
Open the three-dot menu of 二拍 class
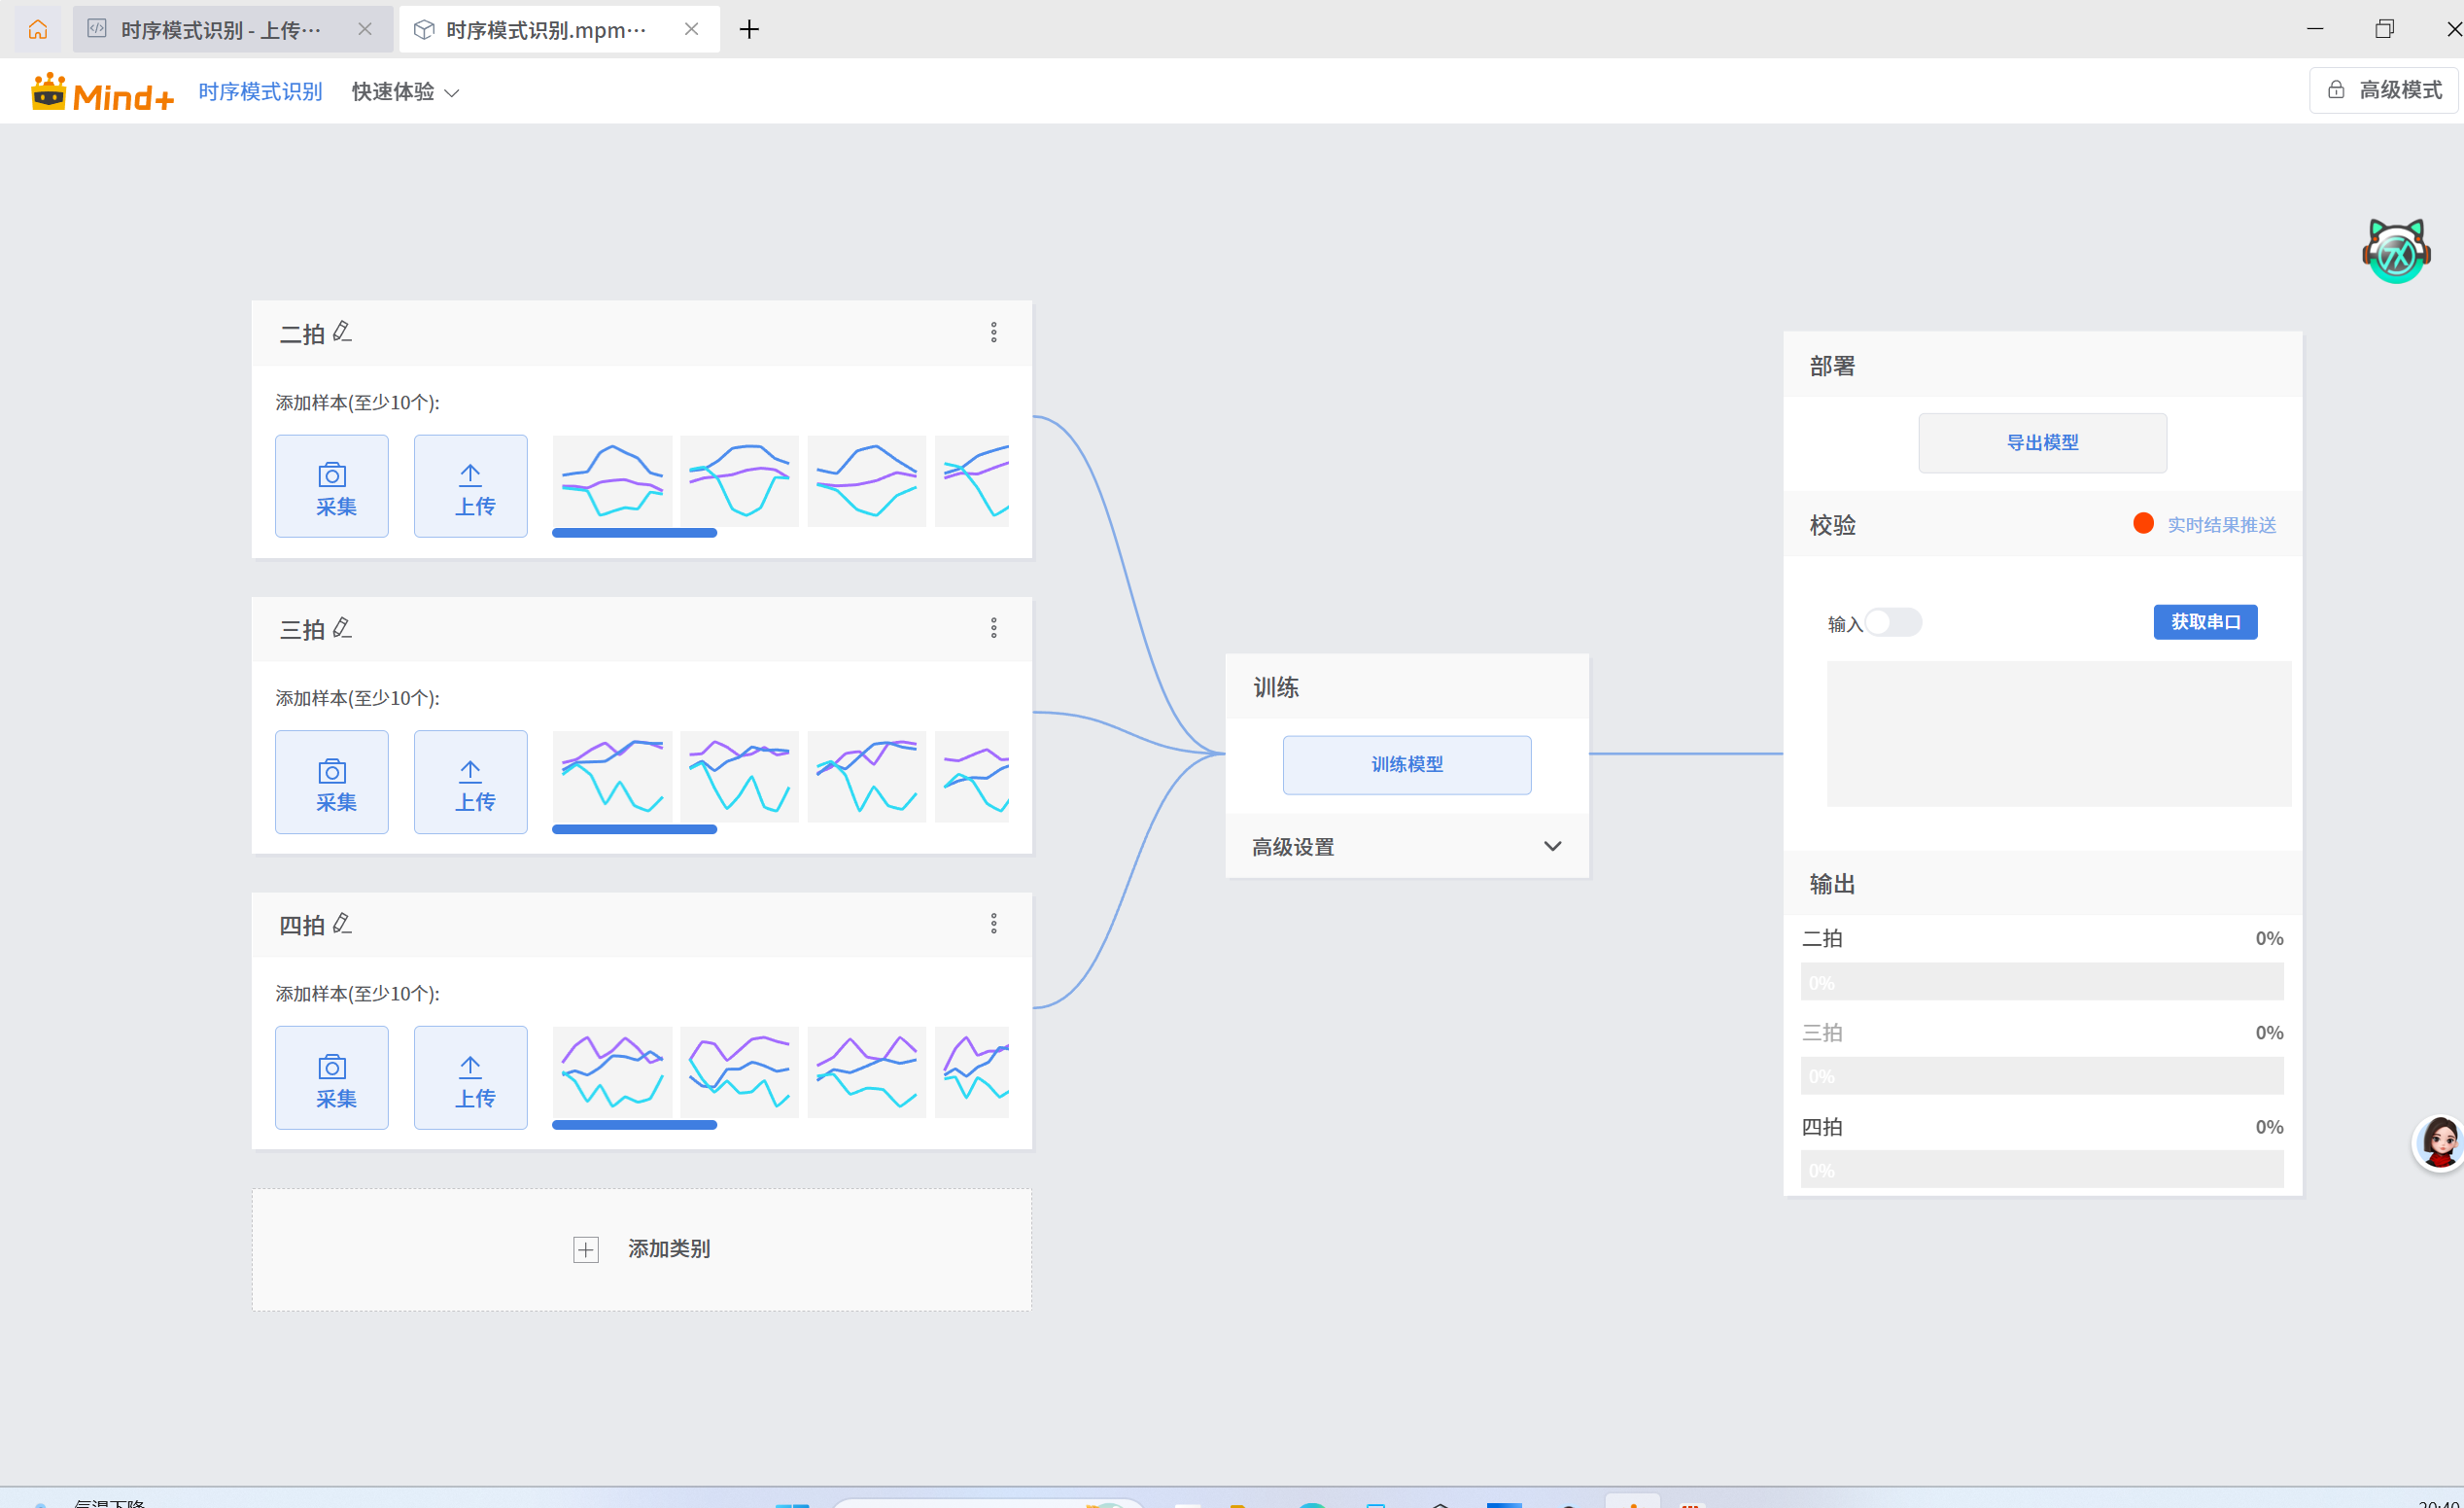click(993, 332)
